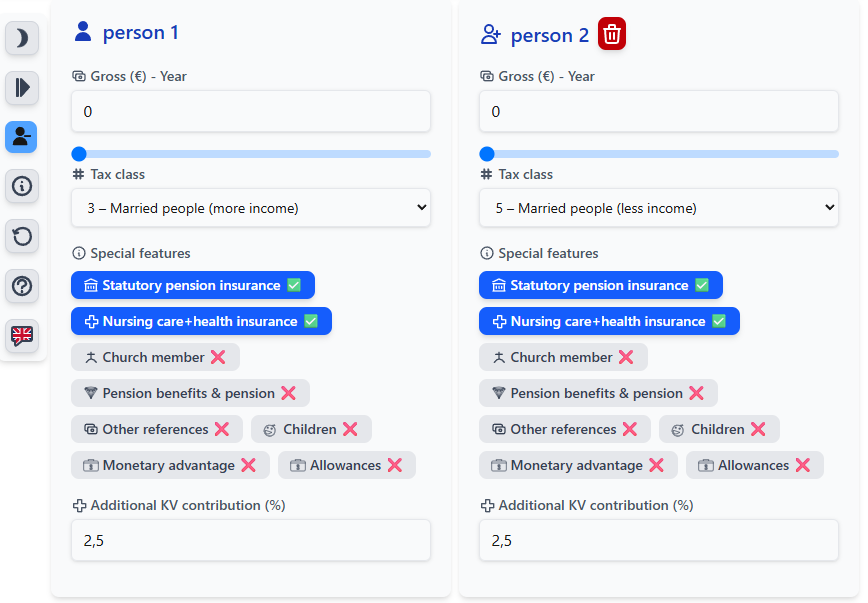Click the reset arrow icon

pos(22,237)
